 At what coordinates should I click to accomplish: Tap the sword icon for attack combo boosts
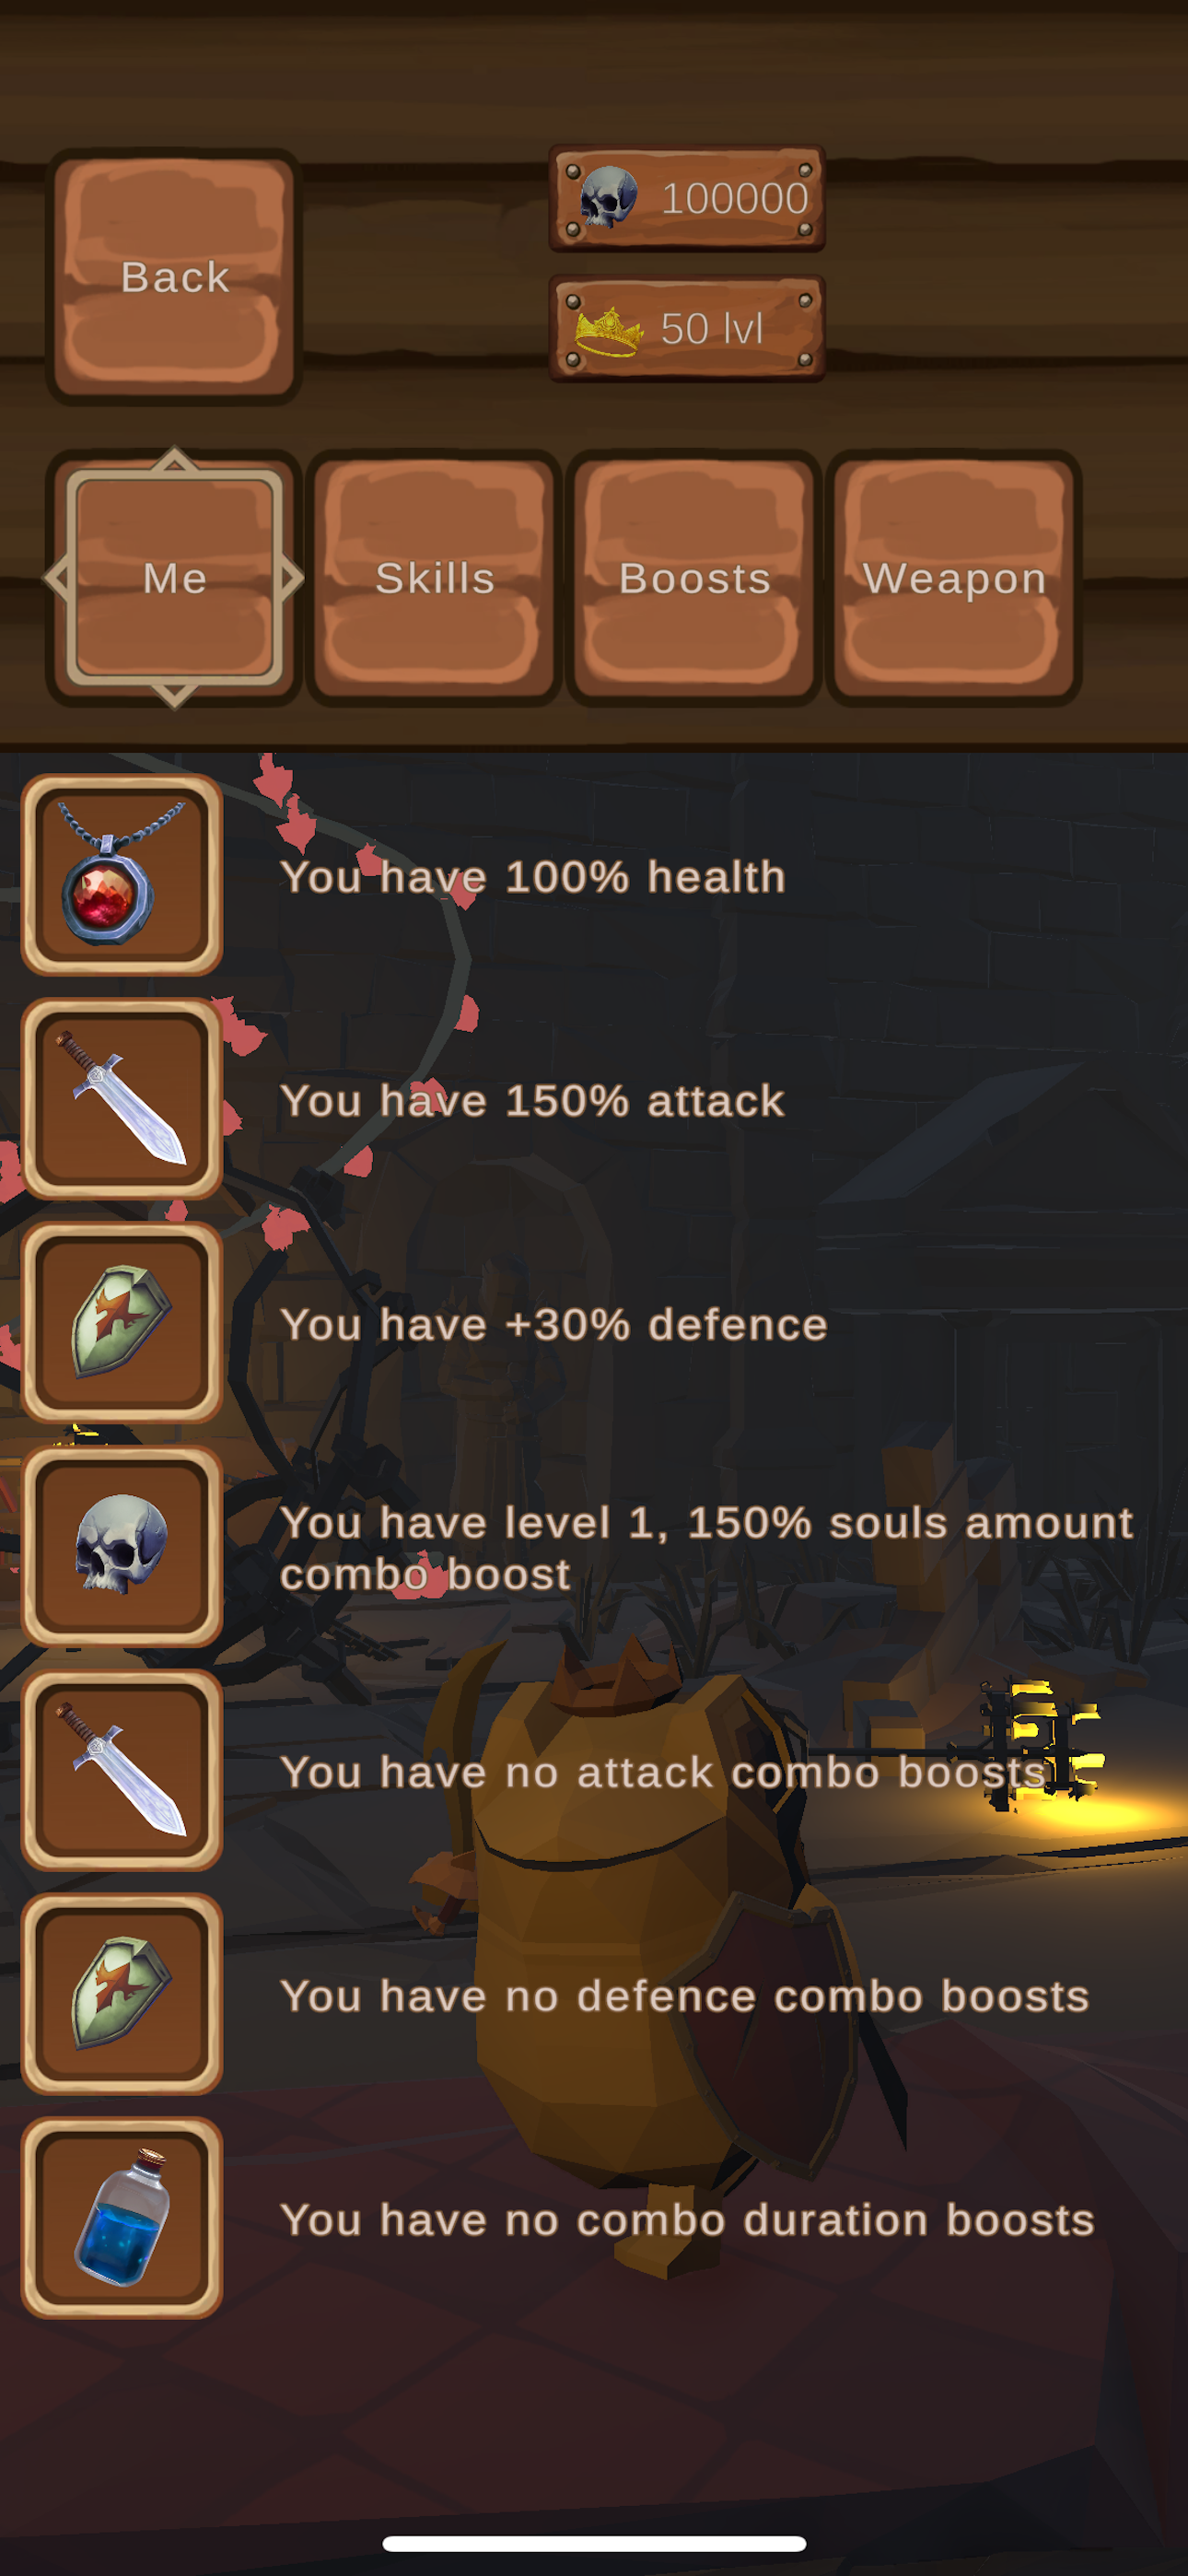[122, 1771]
